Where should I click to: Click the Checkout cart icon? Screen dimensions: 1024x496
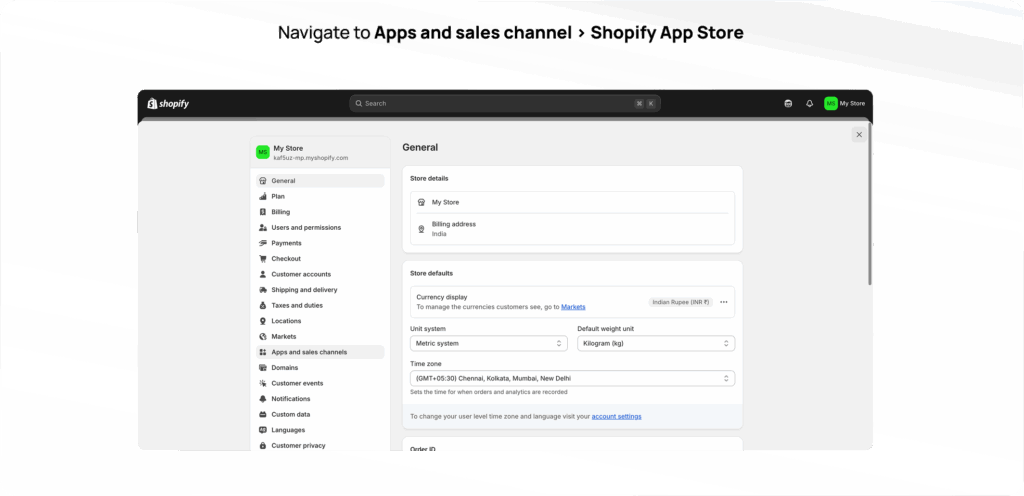tap(263, 258)
